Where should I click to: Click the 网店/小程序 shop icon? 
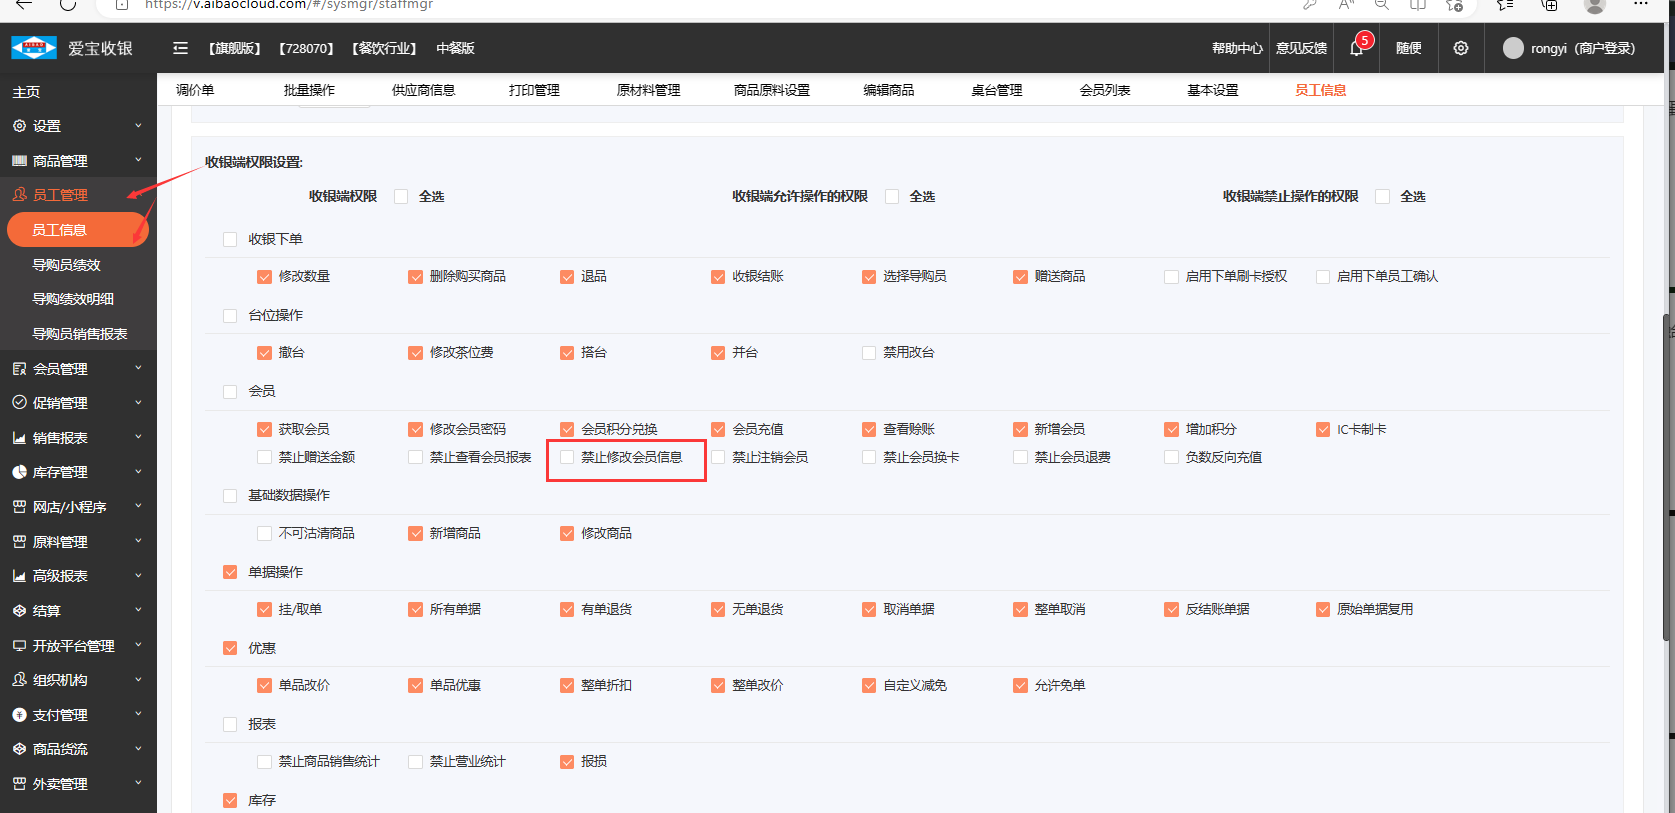[x=19, y=507]
